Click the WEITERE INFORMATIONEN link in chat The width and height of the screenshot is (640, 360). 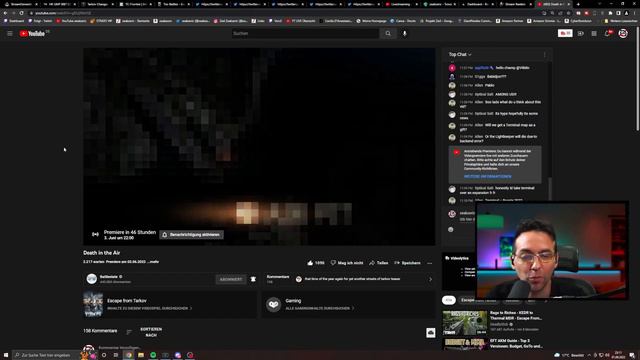487,176
